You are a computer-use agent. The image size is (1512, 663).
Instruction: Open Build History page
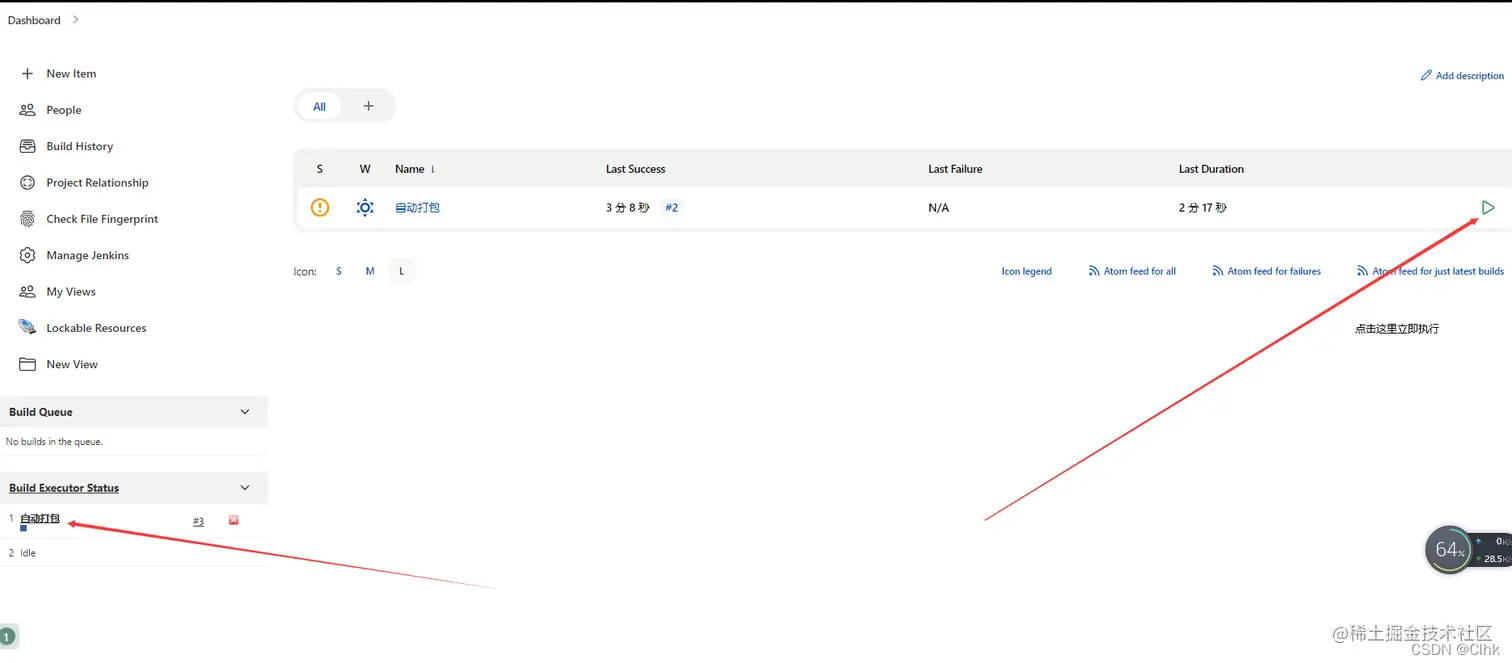pos(80,146)
